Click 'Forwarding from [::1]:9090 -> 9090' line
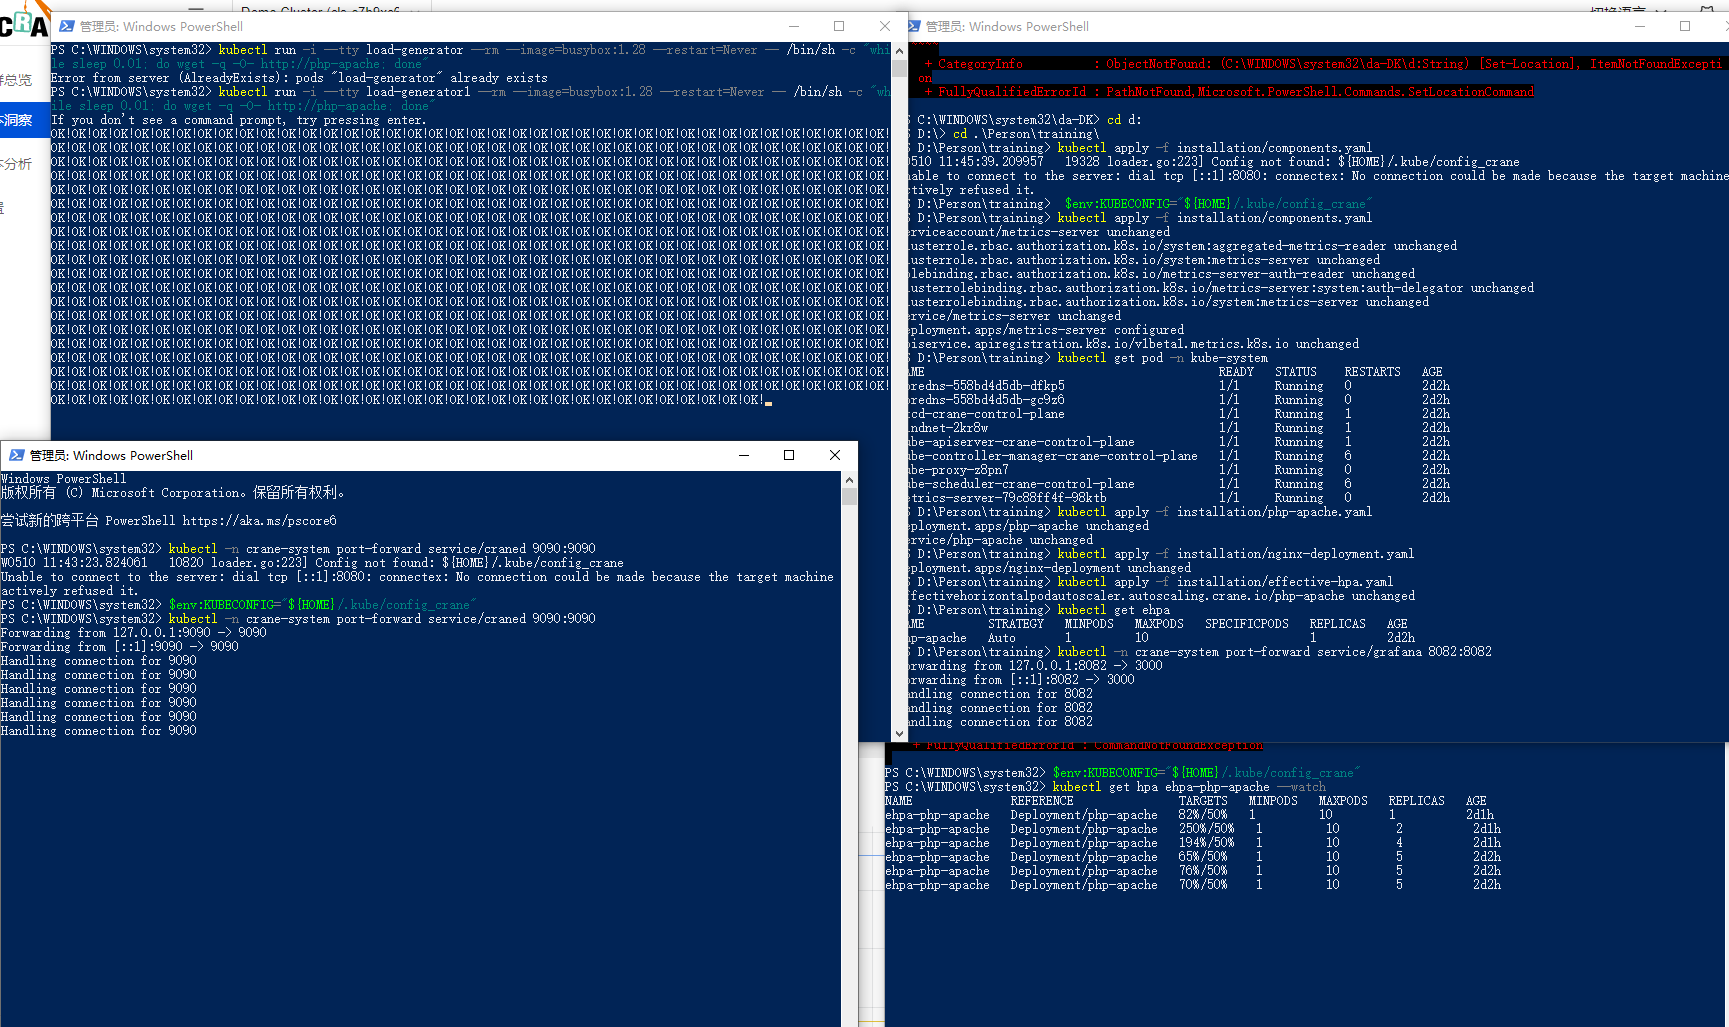The width and height of the screenshot is (1729, 1027). (x=119, y=647)
